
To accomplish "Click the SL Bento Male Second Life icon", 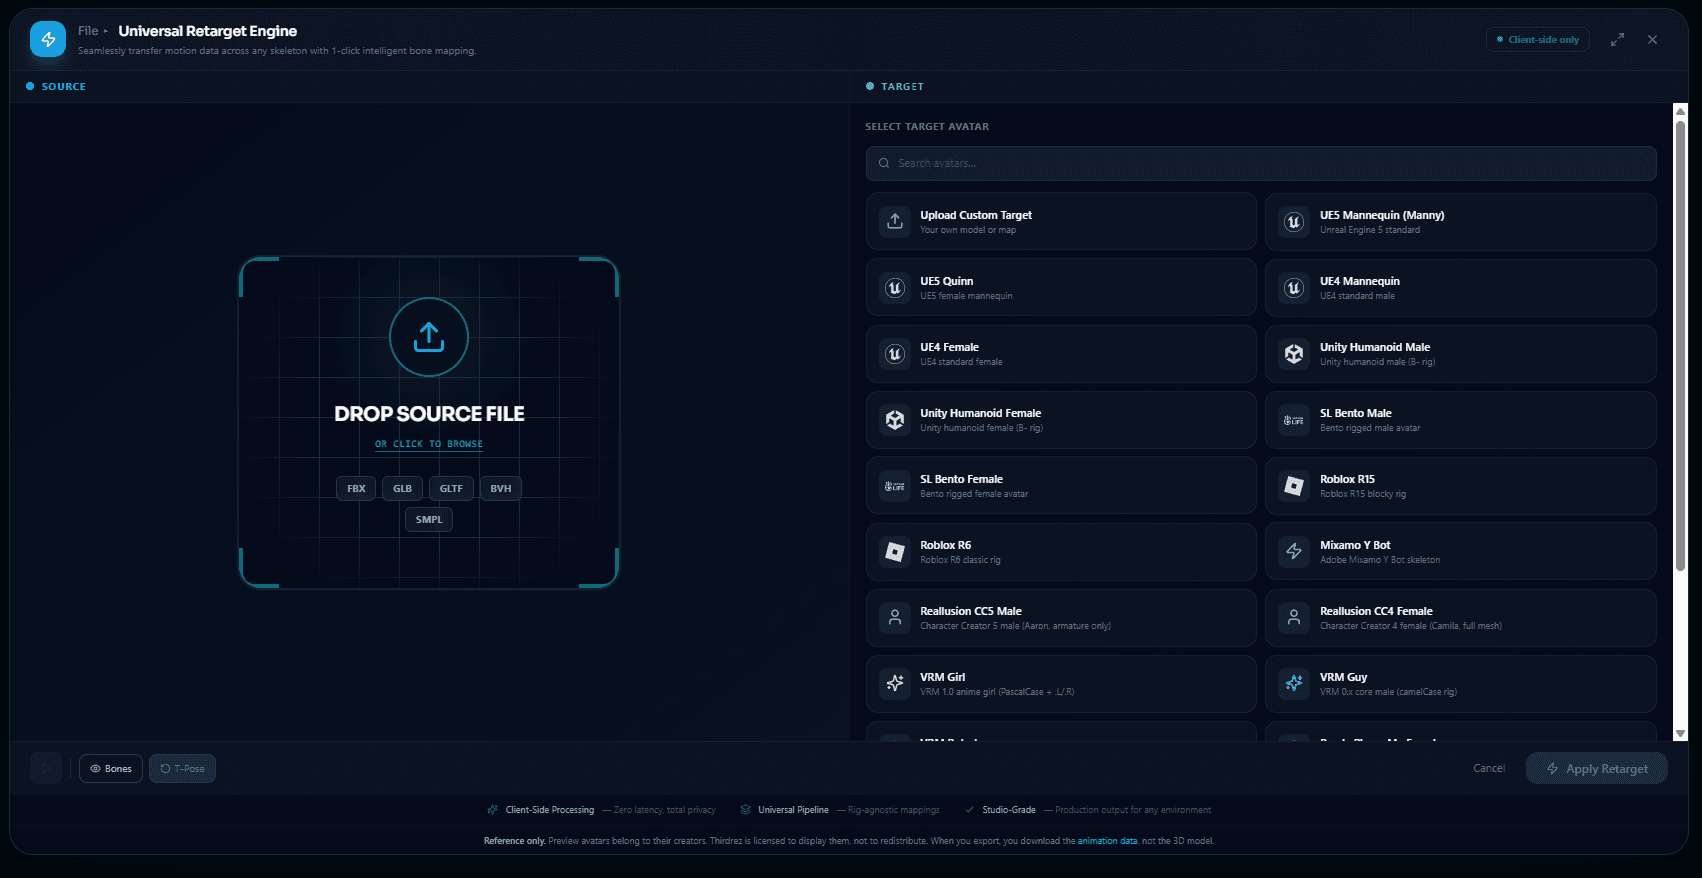I will coord(1294,419).
